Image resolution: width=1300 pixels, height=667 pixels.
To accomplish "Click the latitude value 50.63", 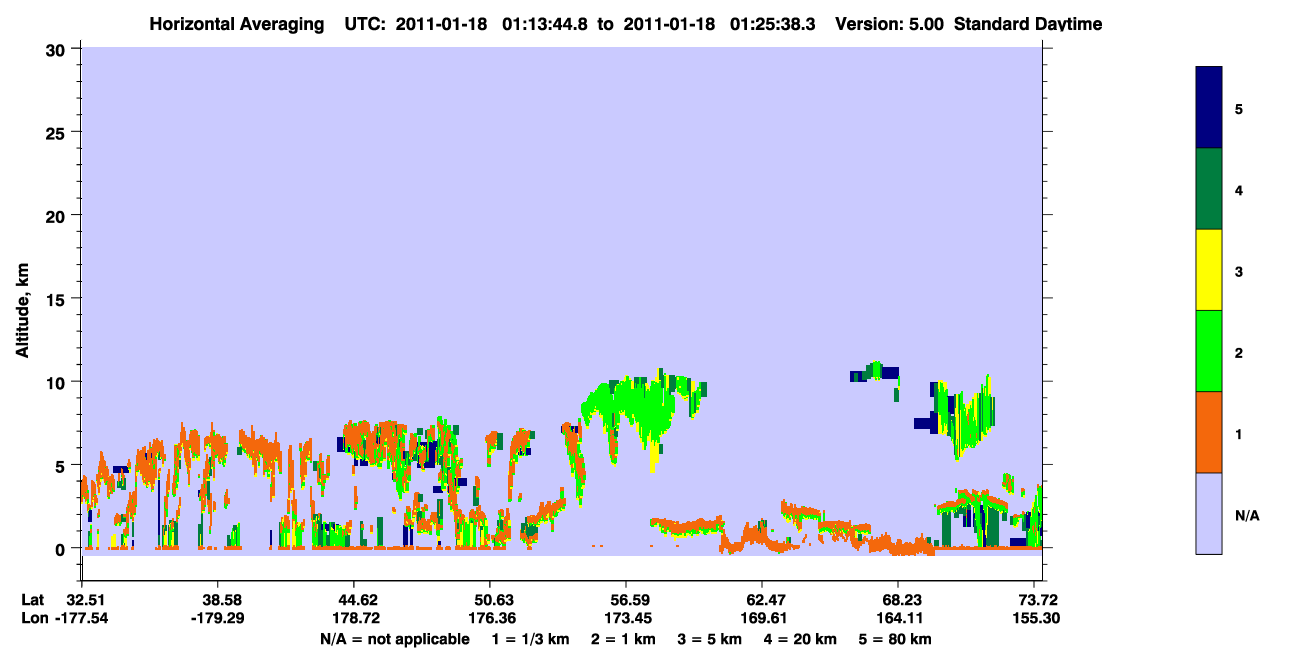I will (489, 600).
